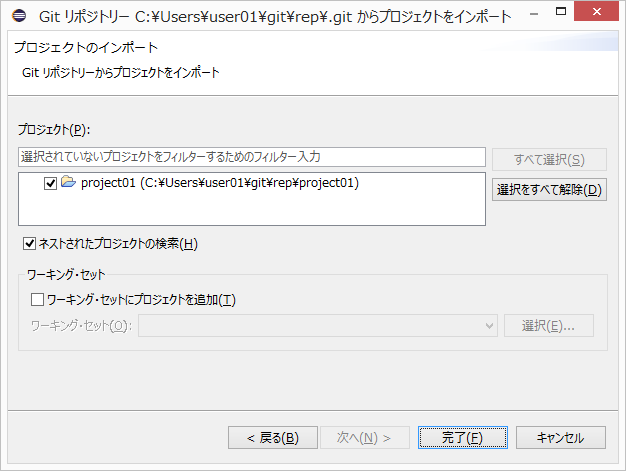This screenshot has height=471, width=626.
Task: Click the project filter text field
Action: pyautogui.click(x=251, y=158)
